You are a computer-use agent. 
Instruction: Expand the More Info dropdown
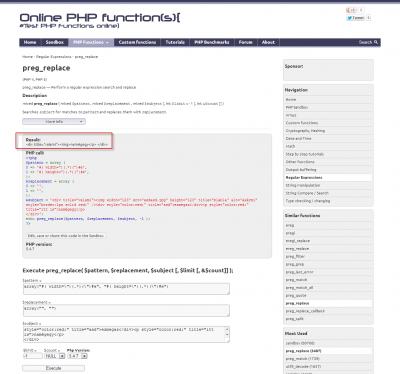[54, 122]
